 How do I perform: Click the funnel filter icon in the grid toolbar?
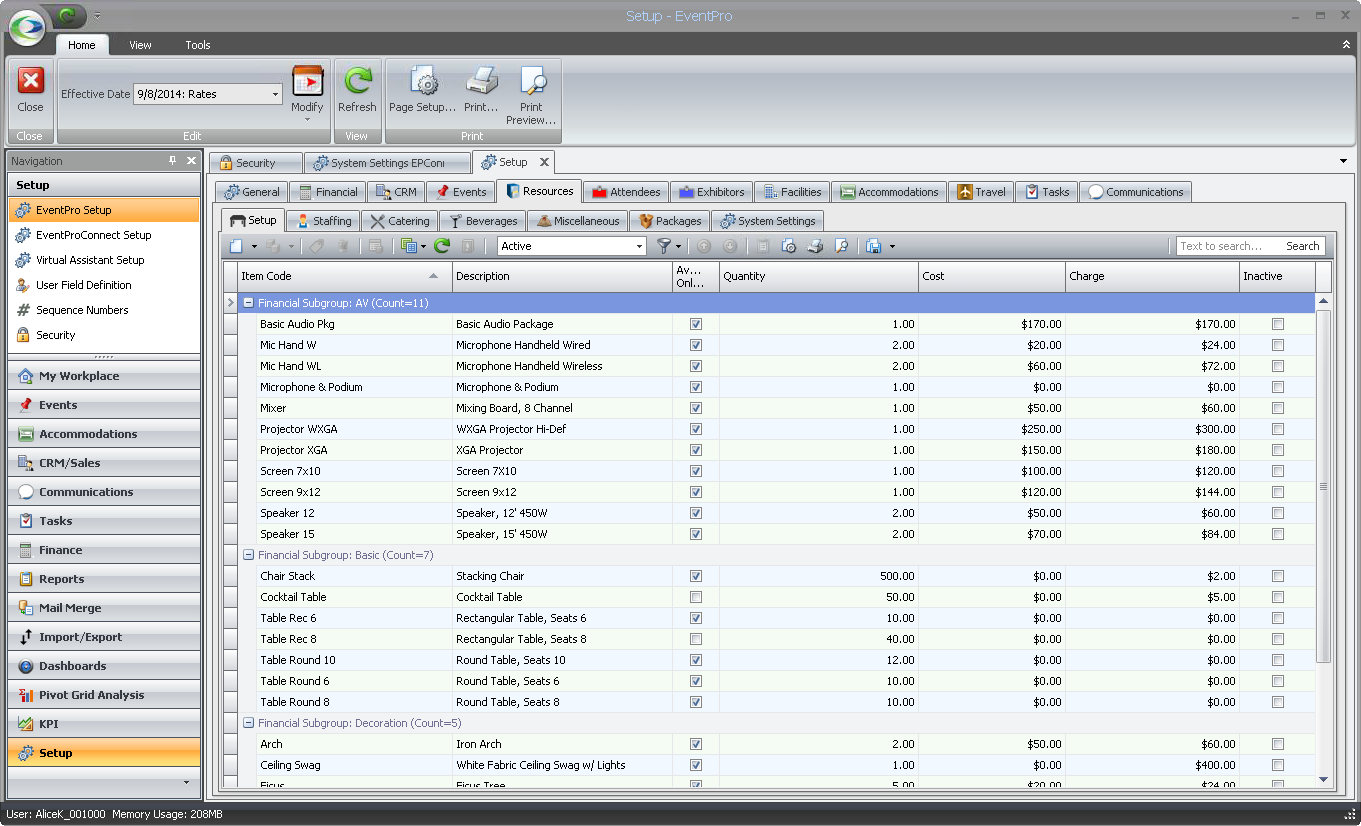click(664, 246)
